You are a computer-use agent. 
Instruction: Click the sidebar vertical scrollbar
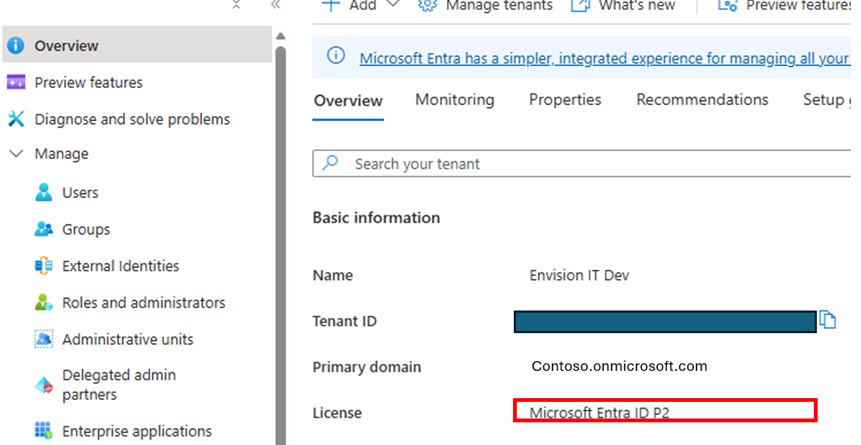tap(281, 244)
